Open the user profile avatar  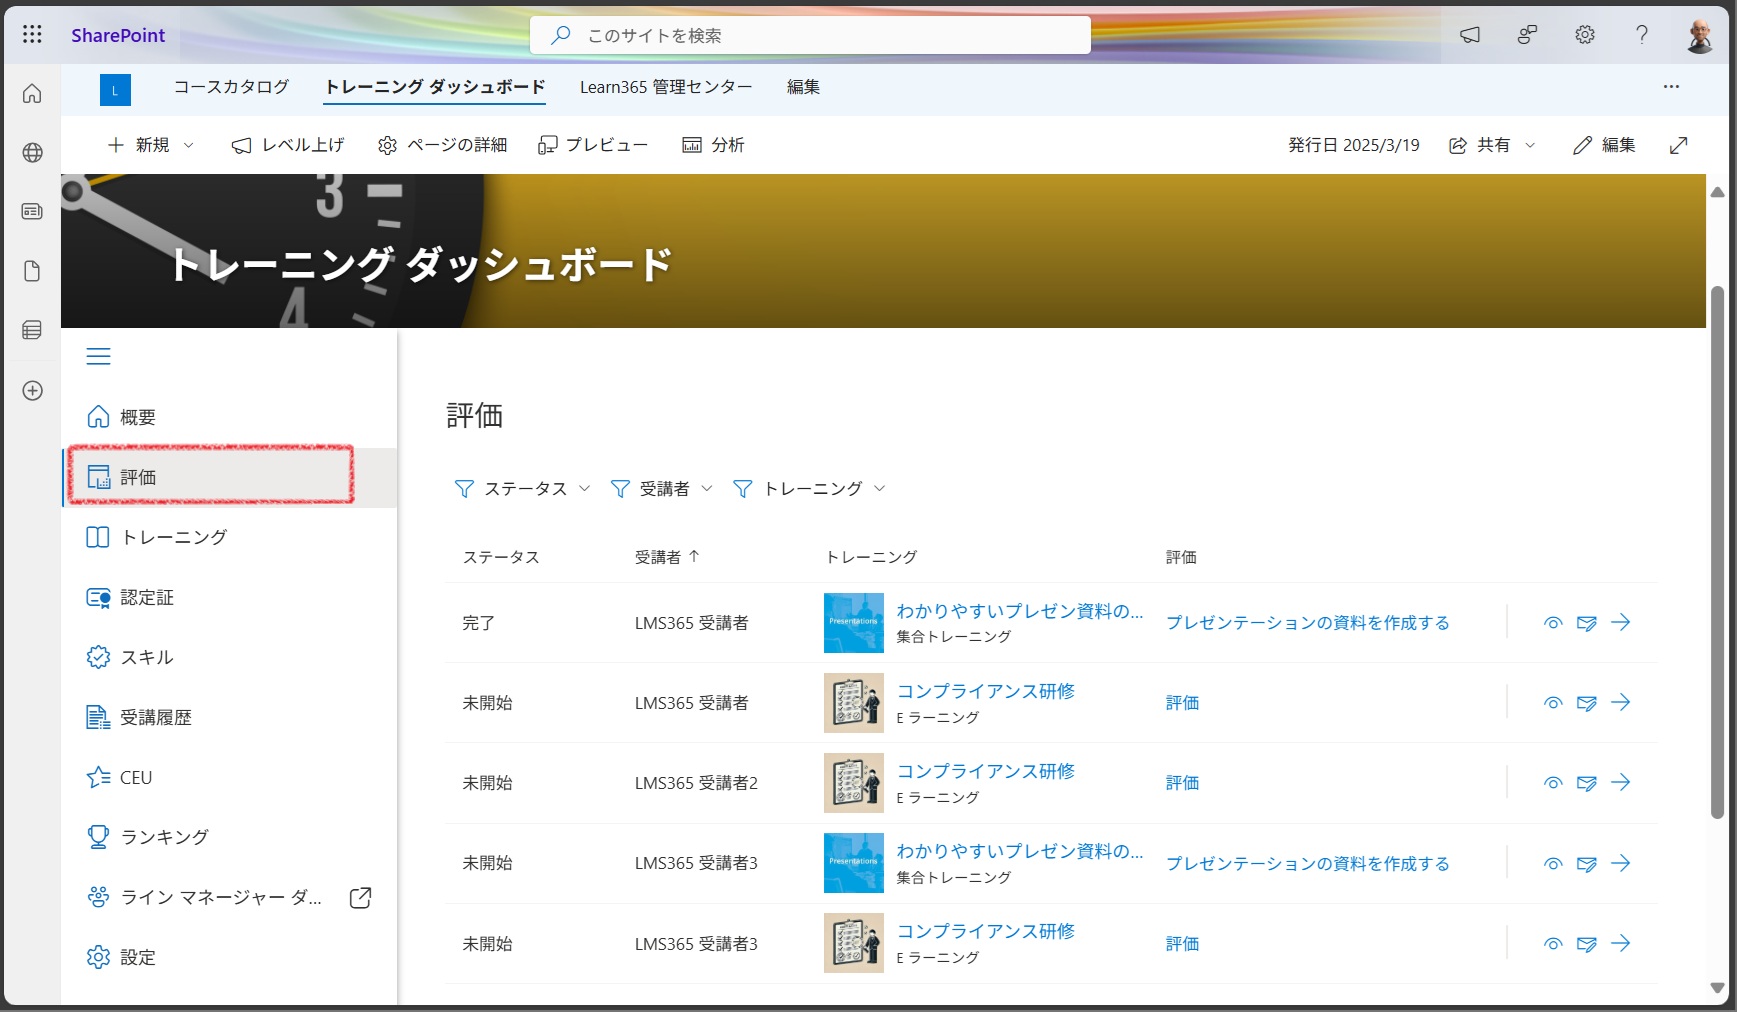tap(1699, 35)
